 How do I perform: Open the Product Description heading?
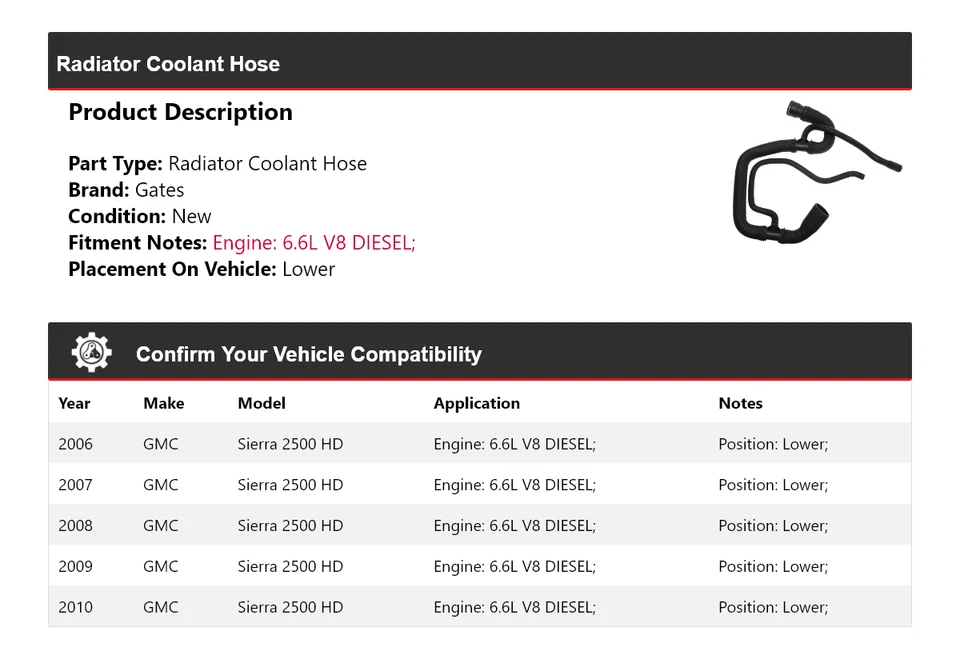(x=180, y=112)
